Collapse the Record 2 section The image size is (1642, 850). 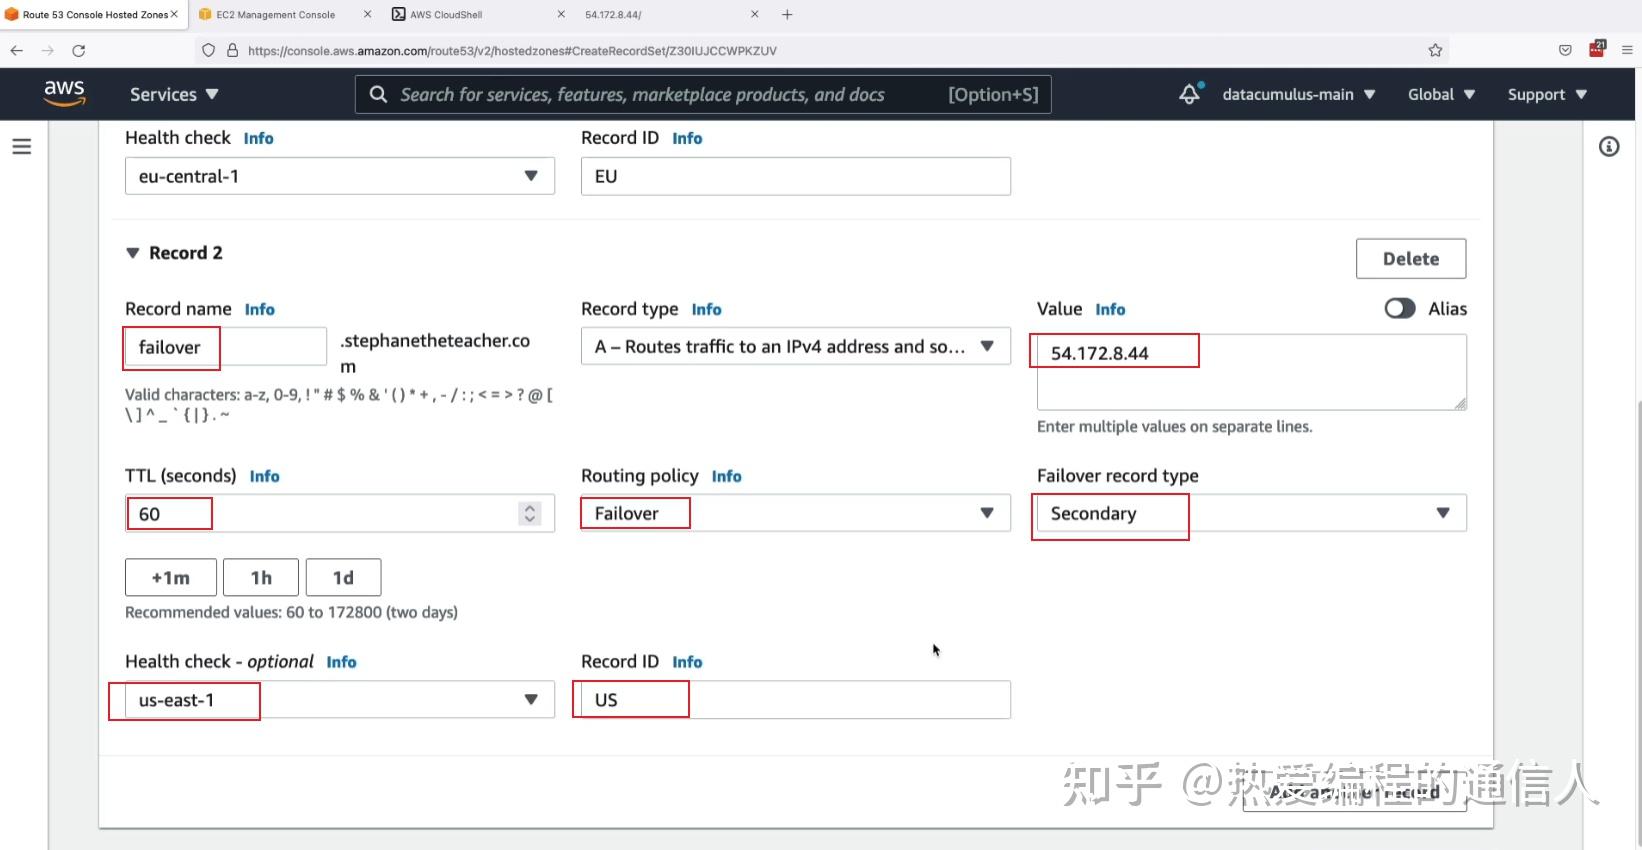point(133,253)
